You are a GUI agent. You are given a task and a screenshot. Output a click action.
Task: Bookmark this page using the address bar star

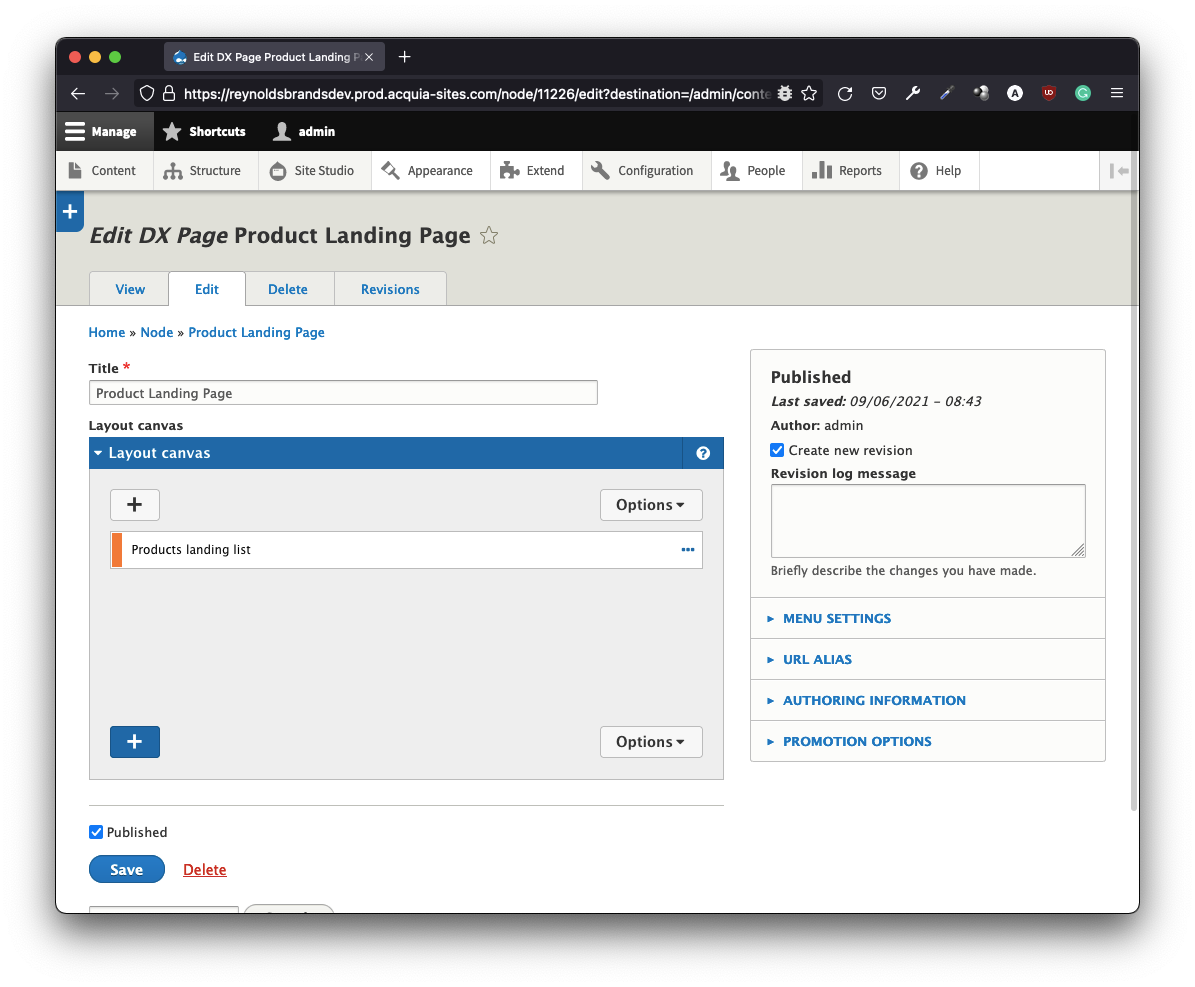809,93
